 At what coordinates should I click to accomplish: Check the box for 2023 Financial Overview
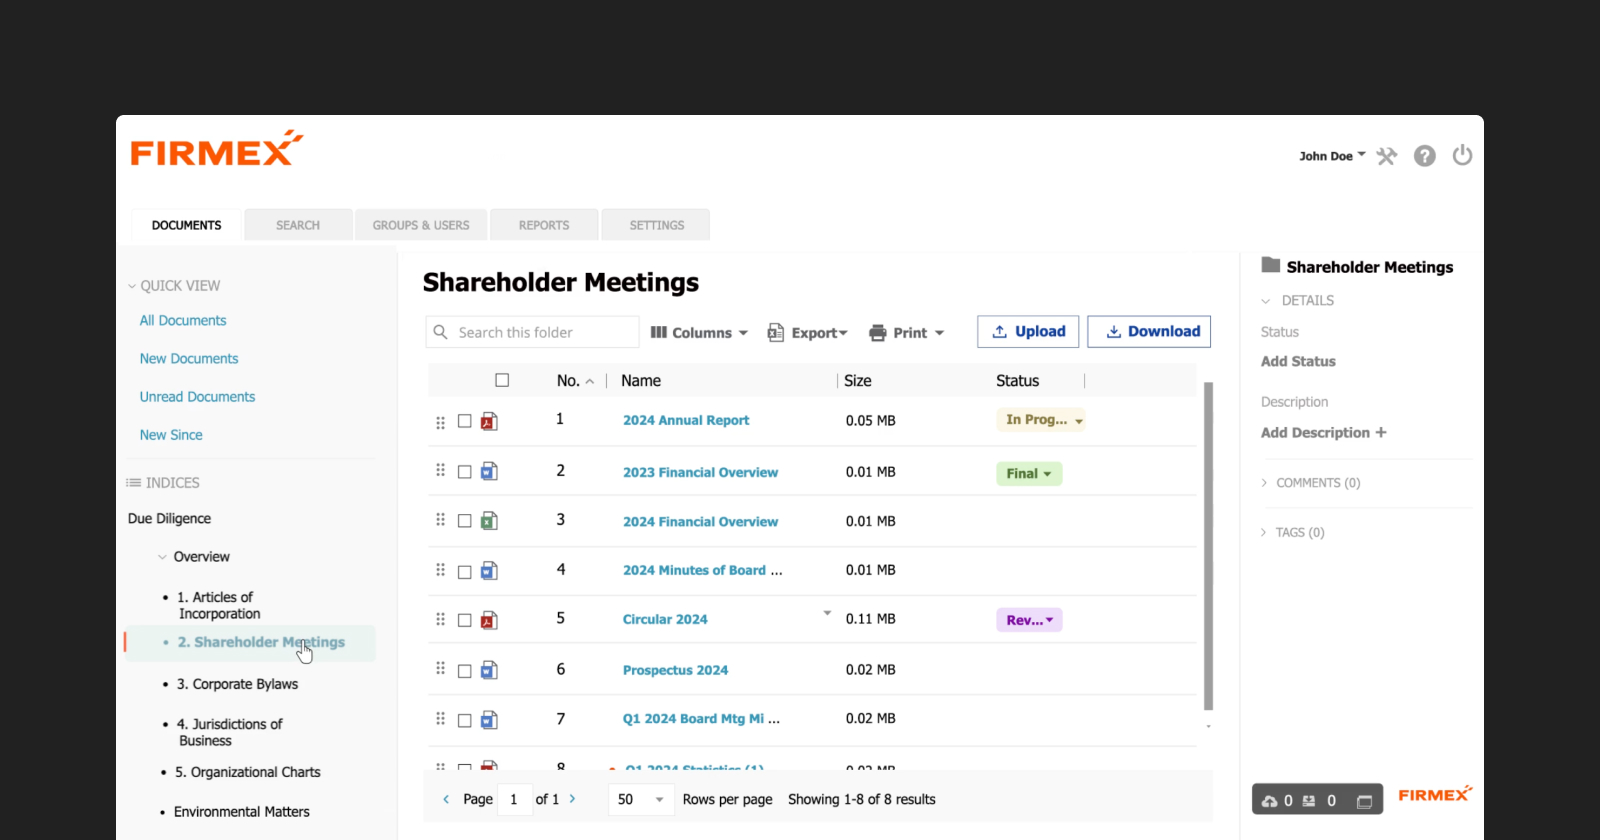(x=465, y=472)
